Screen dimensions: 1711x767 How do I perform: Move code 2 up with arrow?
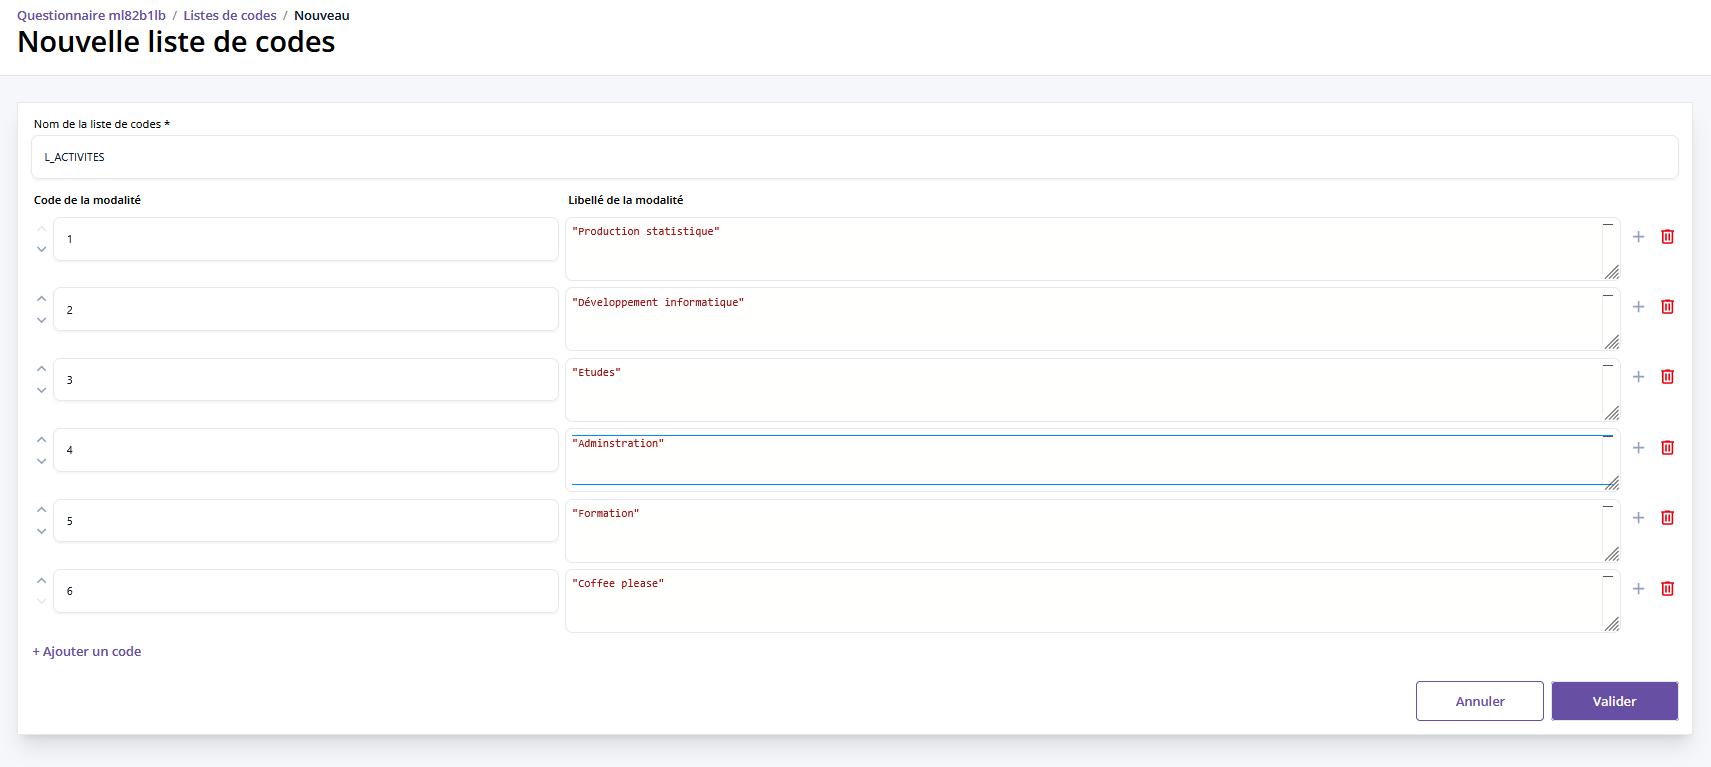(41, 299)
